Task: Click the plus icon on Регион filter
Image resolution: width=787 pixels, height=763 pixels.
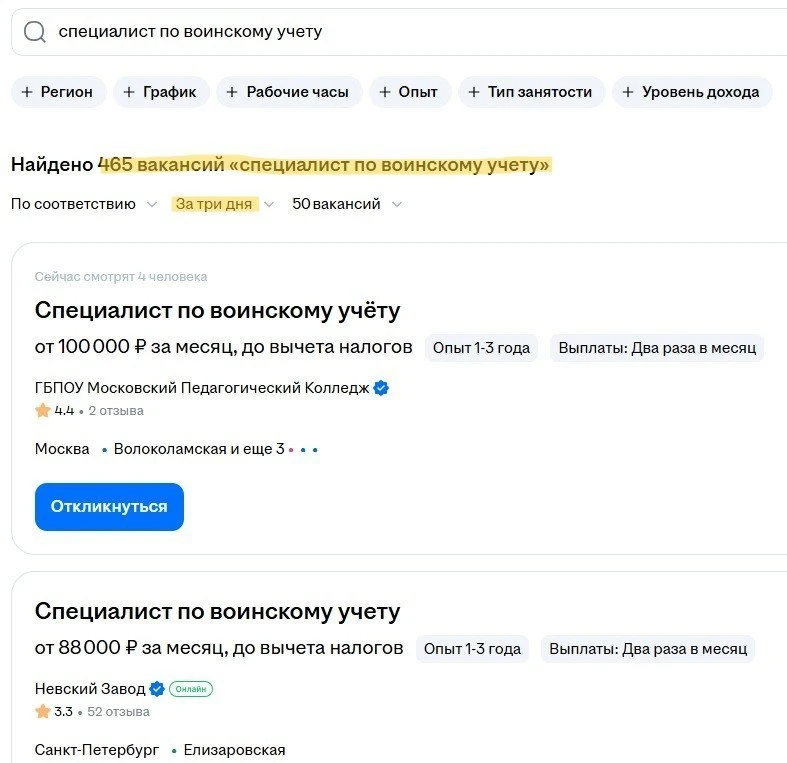Action: (27, 92)
